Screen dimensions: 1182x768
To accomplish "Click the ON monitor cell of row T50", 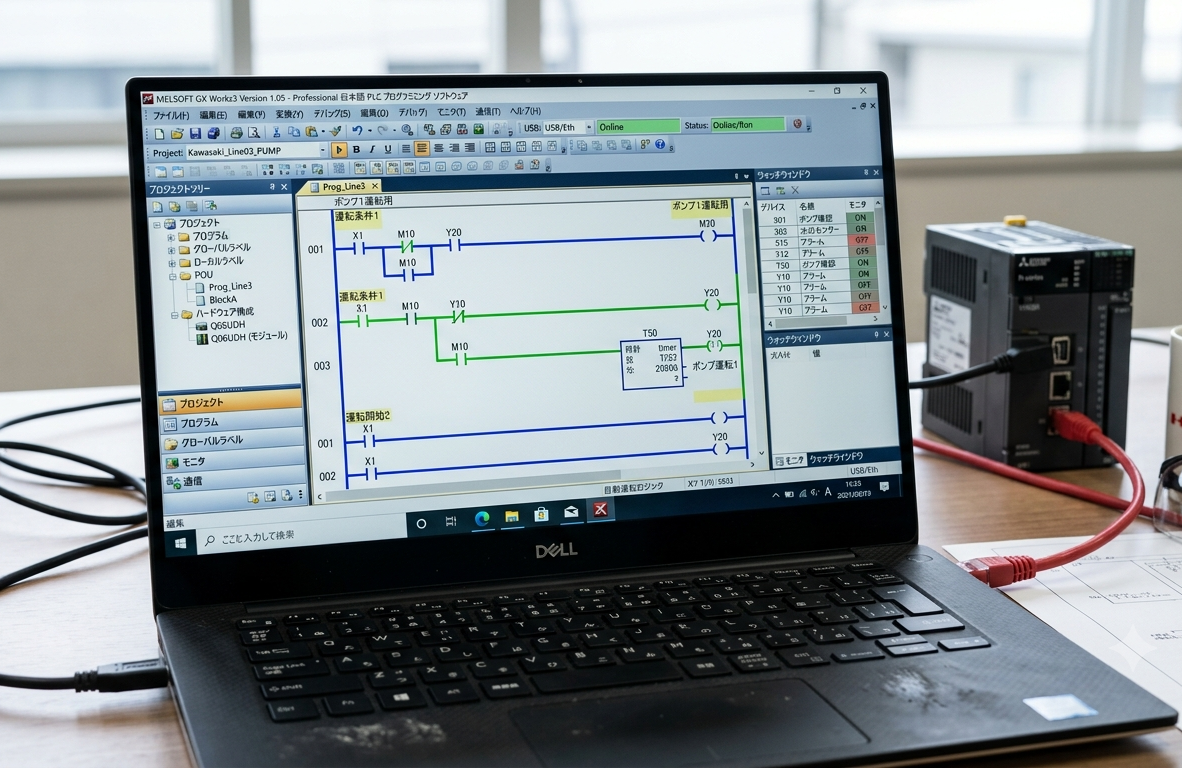I will tap(862, 263).
